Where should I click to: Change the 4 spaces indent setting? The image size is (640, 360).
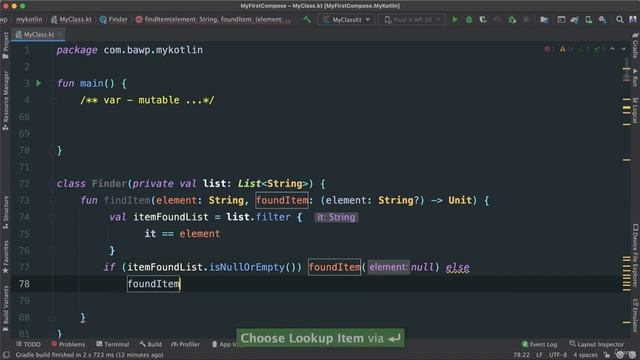pos(585,355)
